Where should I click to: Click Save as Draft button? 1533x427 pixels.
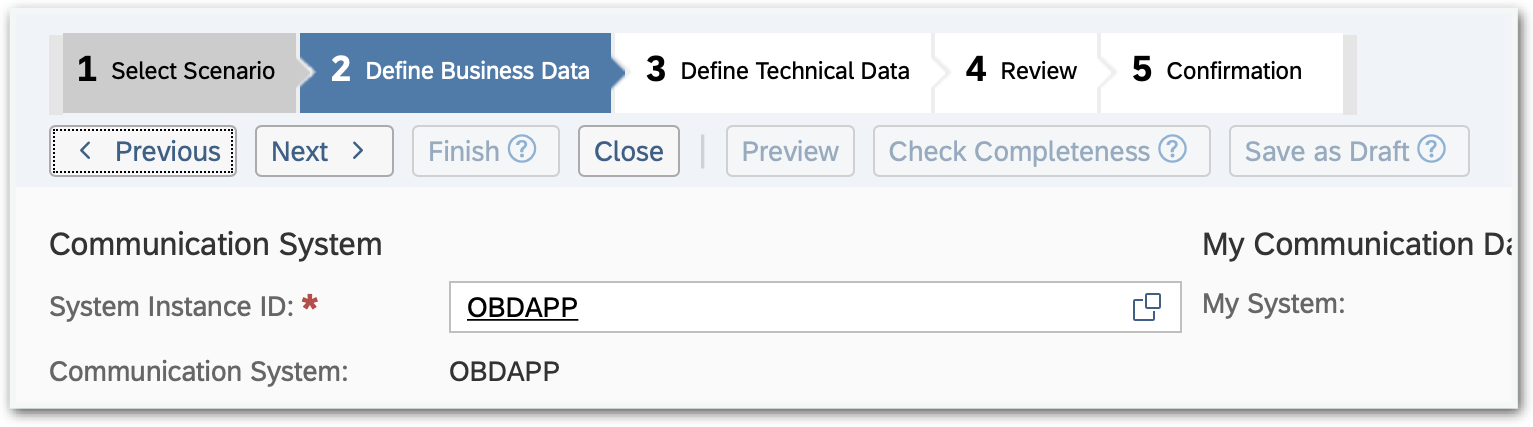(1327, 151)
